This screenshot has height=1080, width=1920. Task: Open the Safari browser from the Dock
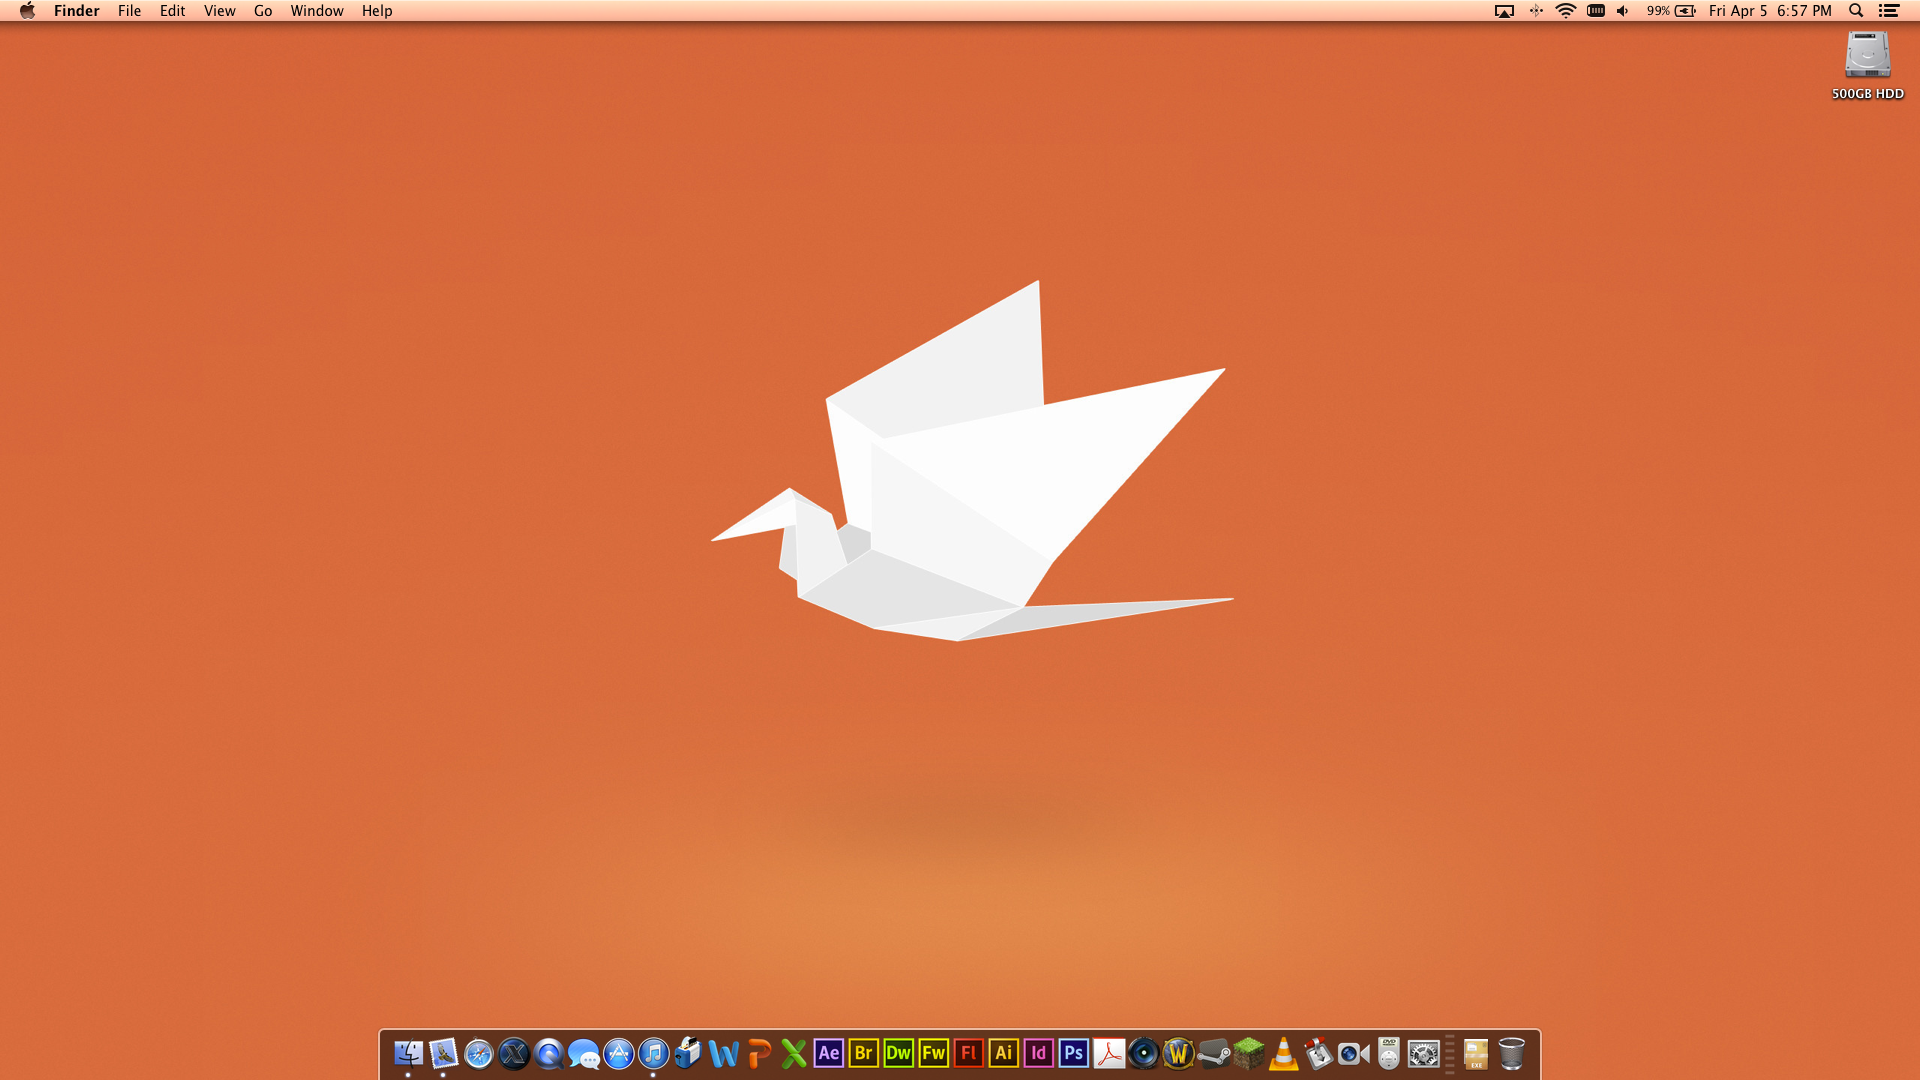[478, 1053]
